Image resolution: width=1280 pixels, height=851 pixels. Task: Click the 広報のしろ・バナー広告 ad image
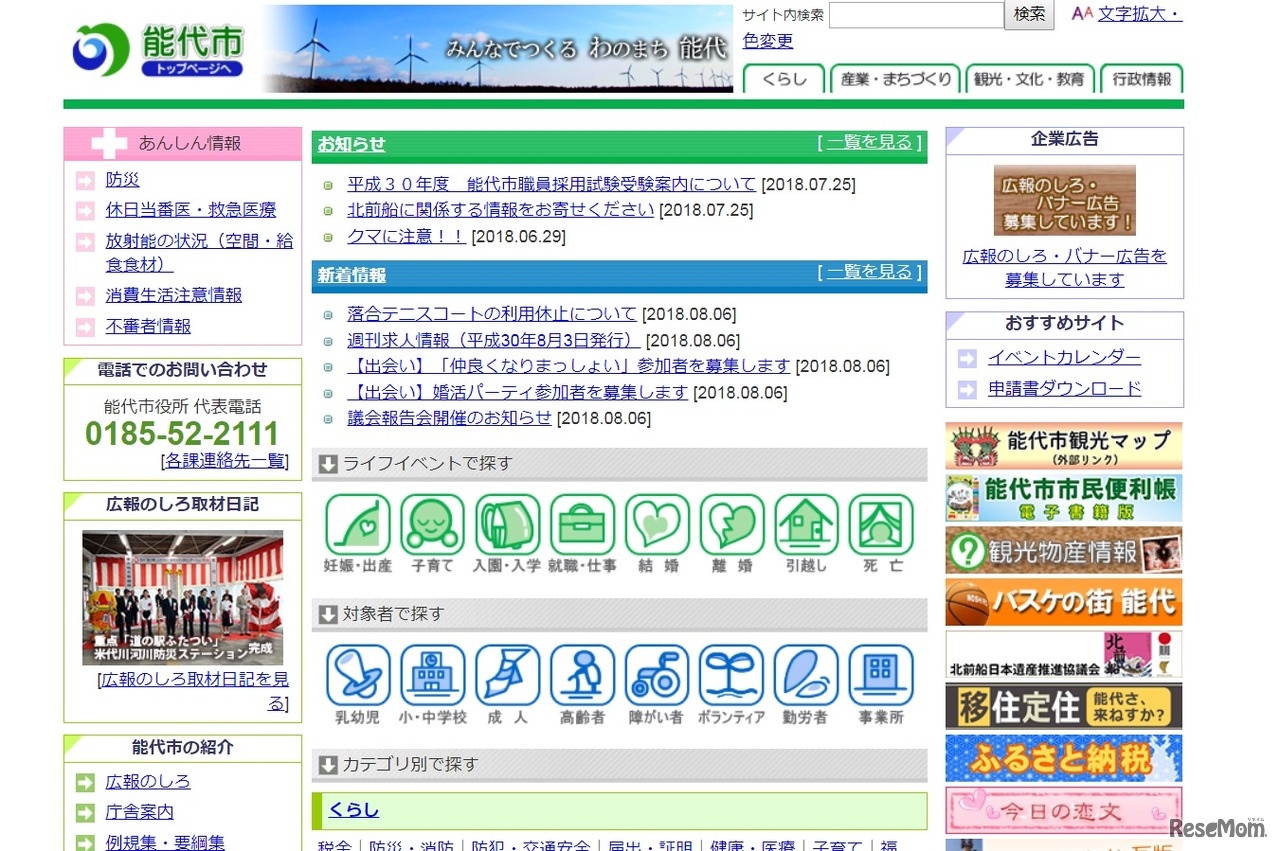(x=1064, y=200)
